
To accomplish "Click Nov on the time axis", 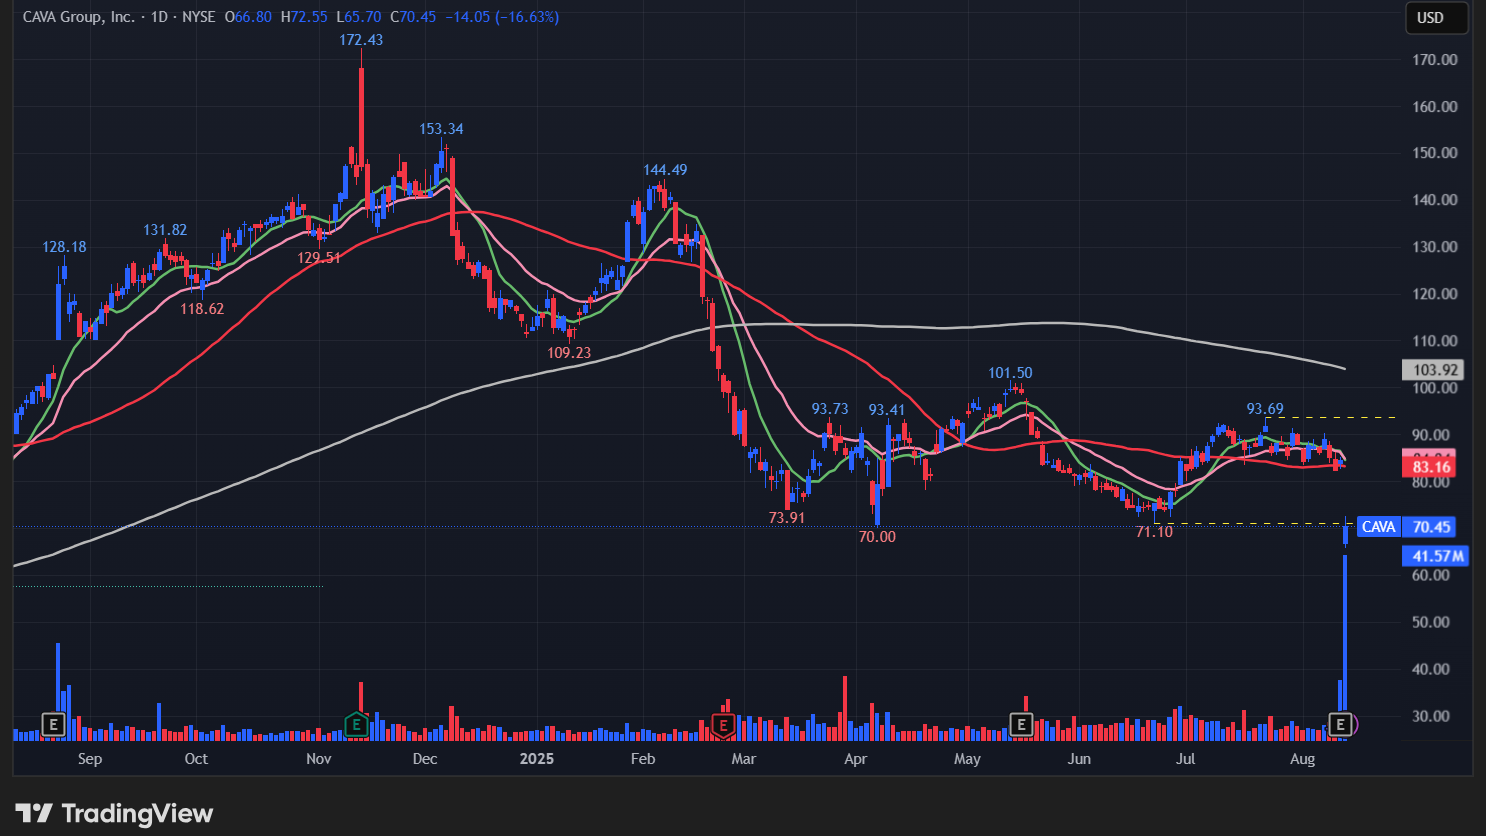I will tap(319, 759).
